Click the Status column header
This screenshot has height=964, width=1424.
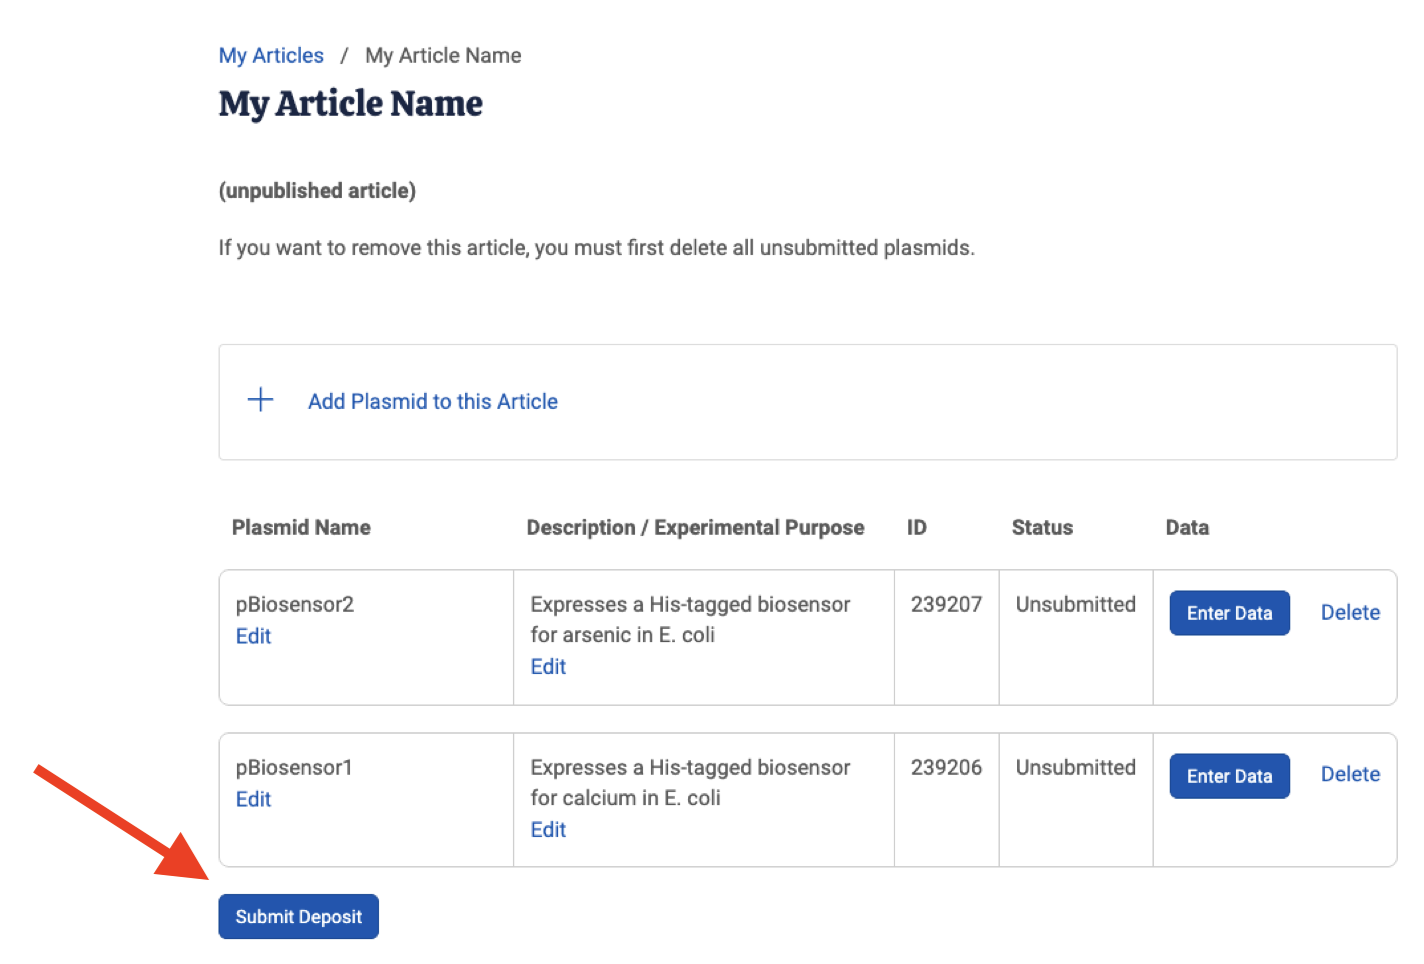click(x=1042, y=527)
